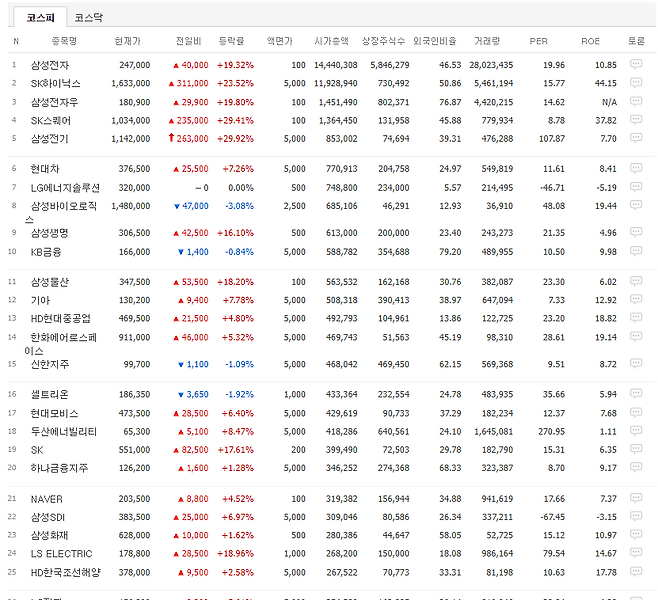
Task: Open the 삼성생명 stock link
Action: point(50,233)
